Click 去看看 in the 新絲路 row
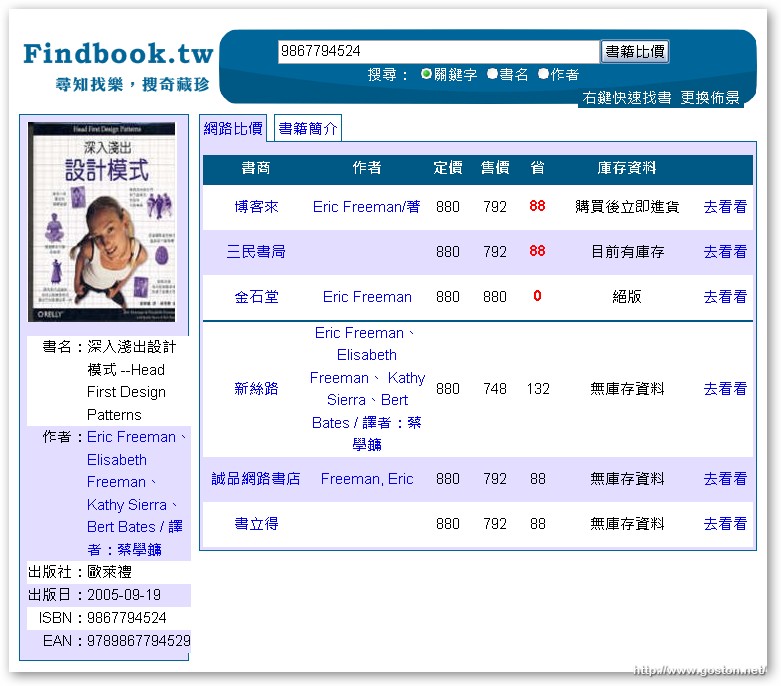781x686 pixels. [725, 389]
